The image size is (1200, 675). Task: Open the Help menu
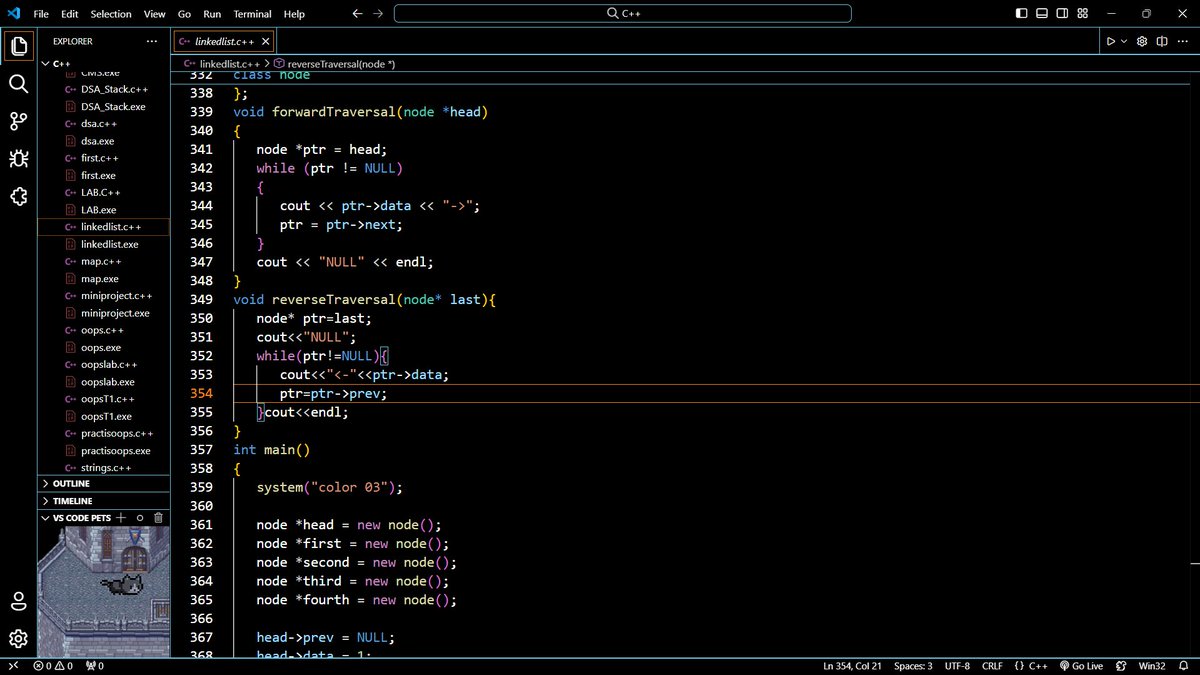pos(294,14)
